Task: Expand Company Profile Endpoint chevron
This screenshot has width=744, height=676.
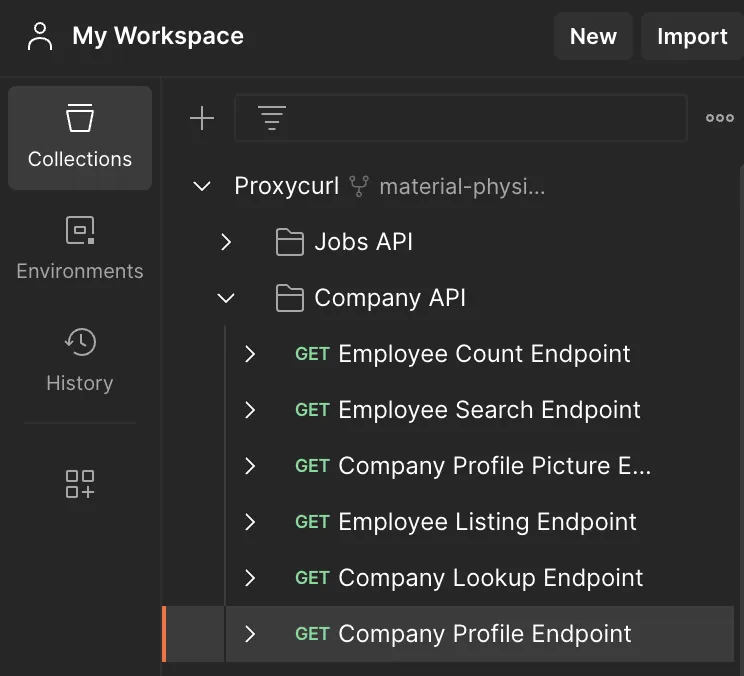Action: coord(250,634)
